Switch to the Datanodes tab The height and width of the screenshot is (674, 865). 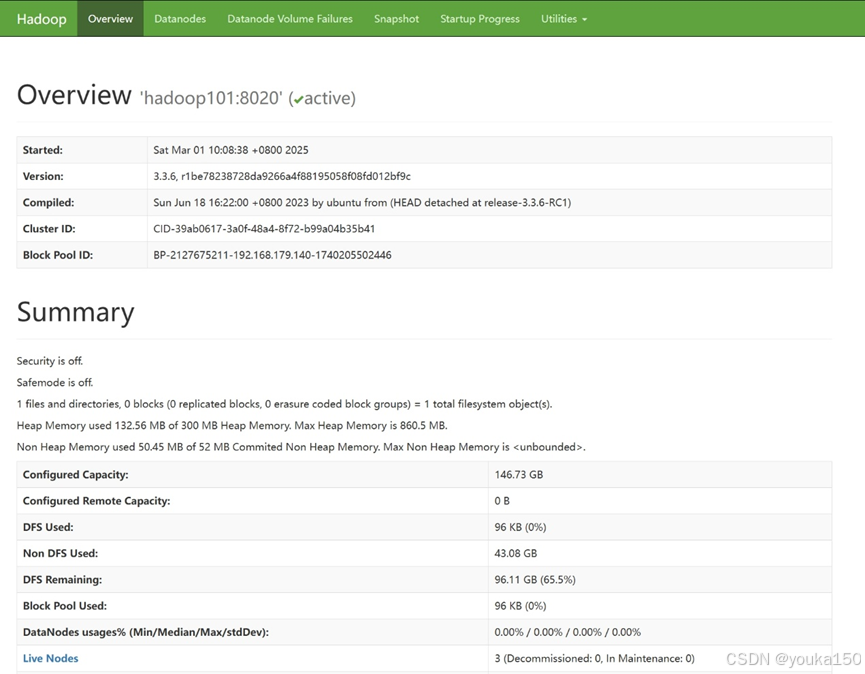180,19
